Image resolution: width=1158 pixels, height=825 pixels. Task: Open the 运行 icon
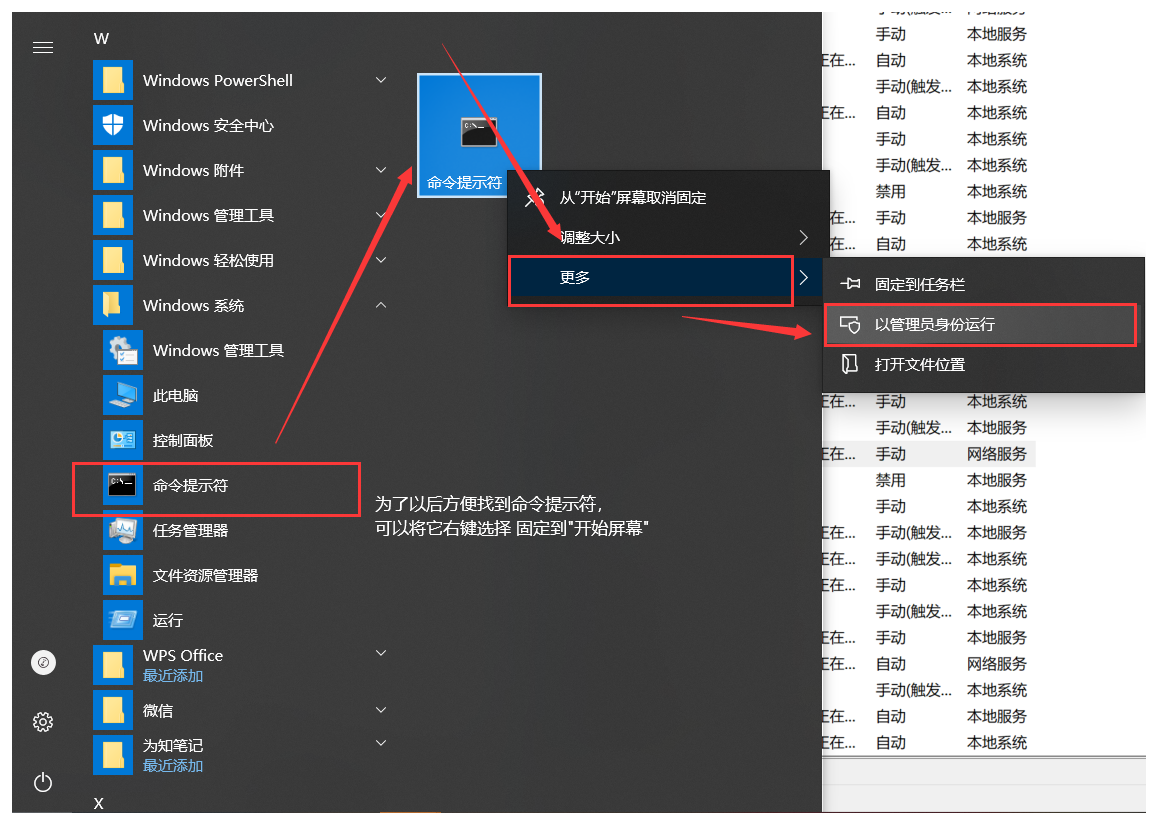pos(123,620)
